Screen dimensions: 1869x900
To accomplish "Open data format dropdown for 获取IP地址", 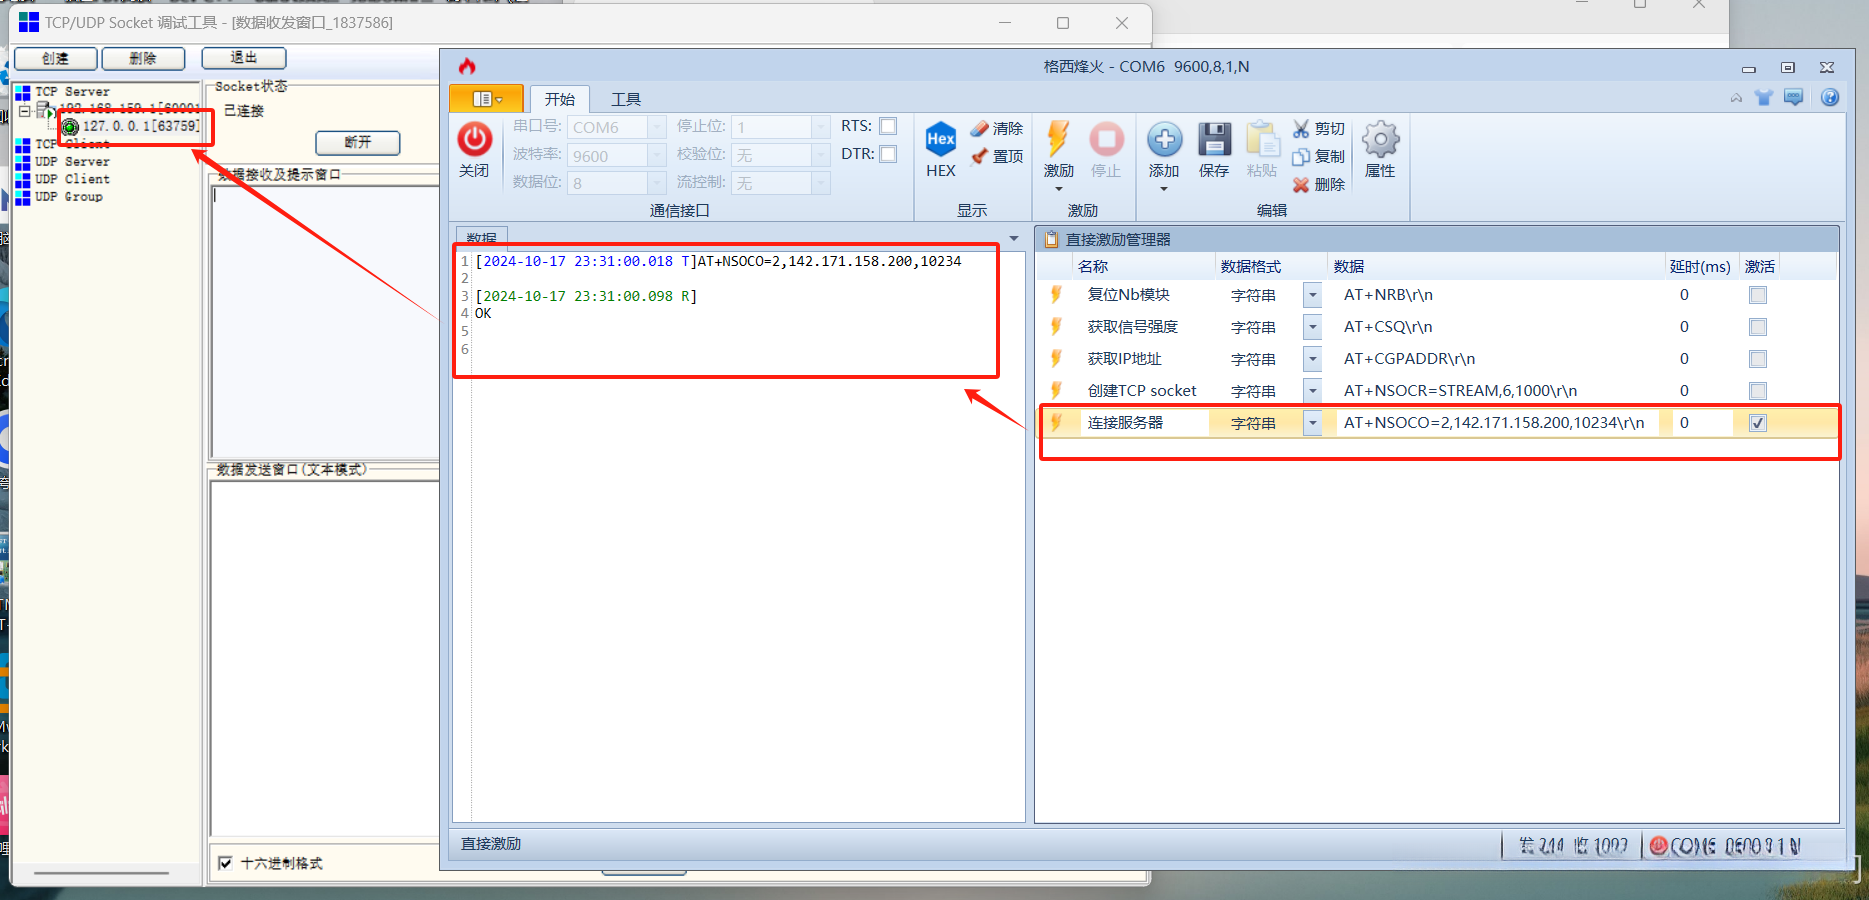I will point(1312,359).
